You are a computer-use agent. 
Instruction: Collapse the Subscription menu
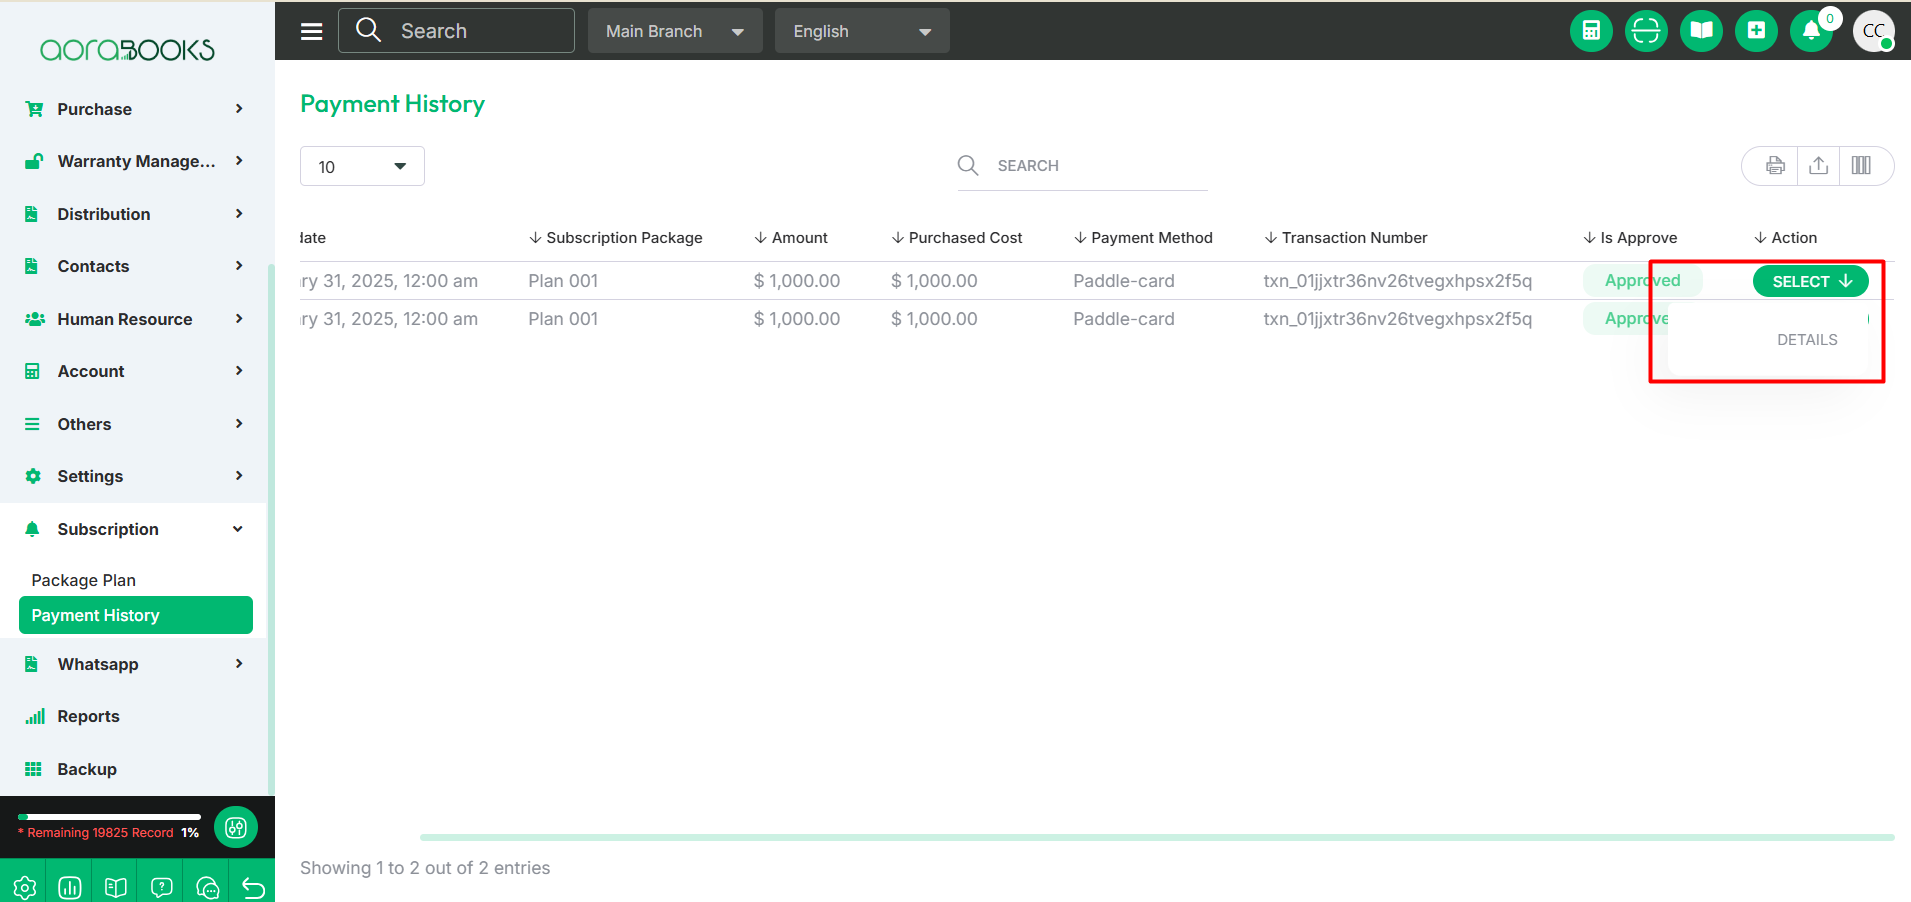pyautogui.click(x=134, y=529)
